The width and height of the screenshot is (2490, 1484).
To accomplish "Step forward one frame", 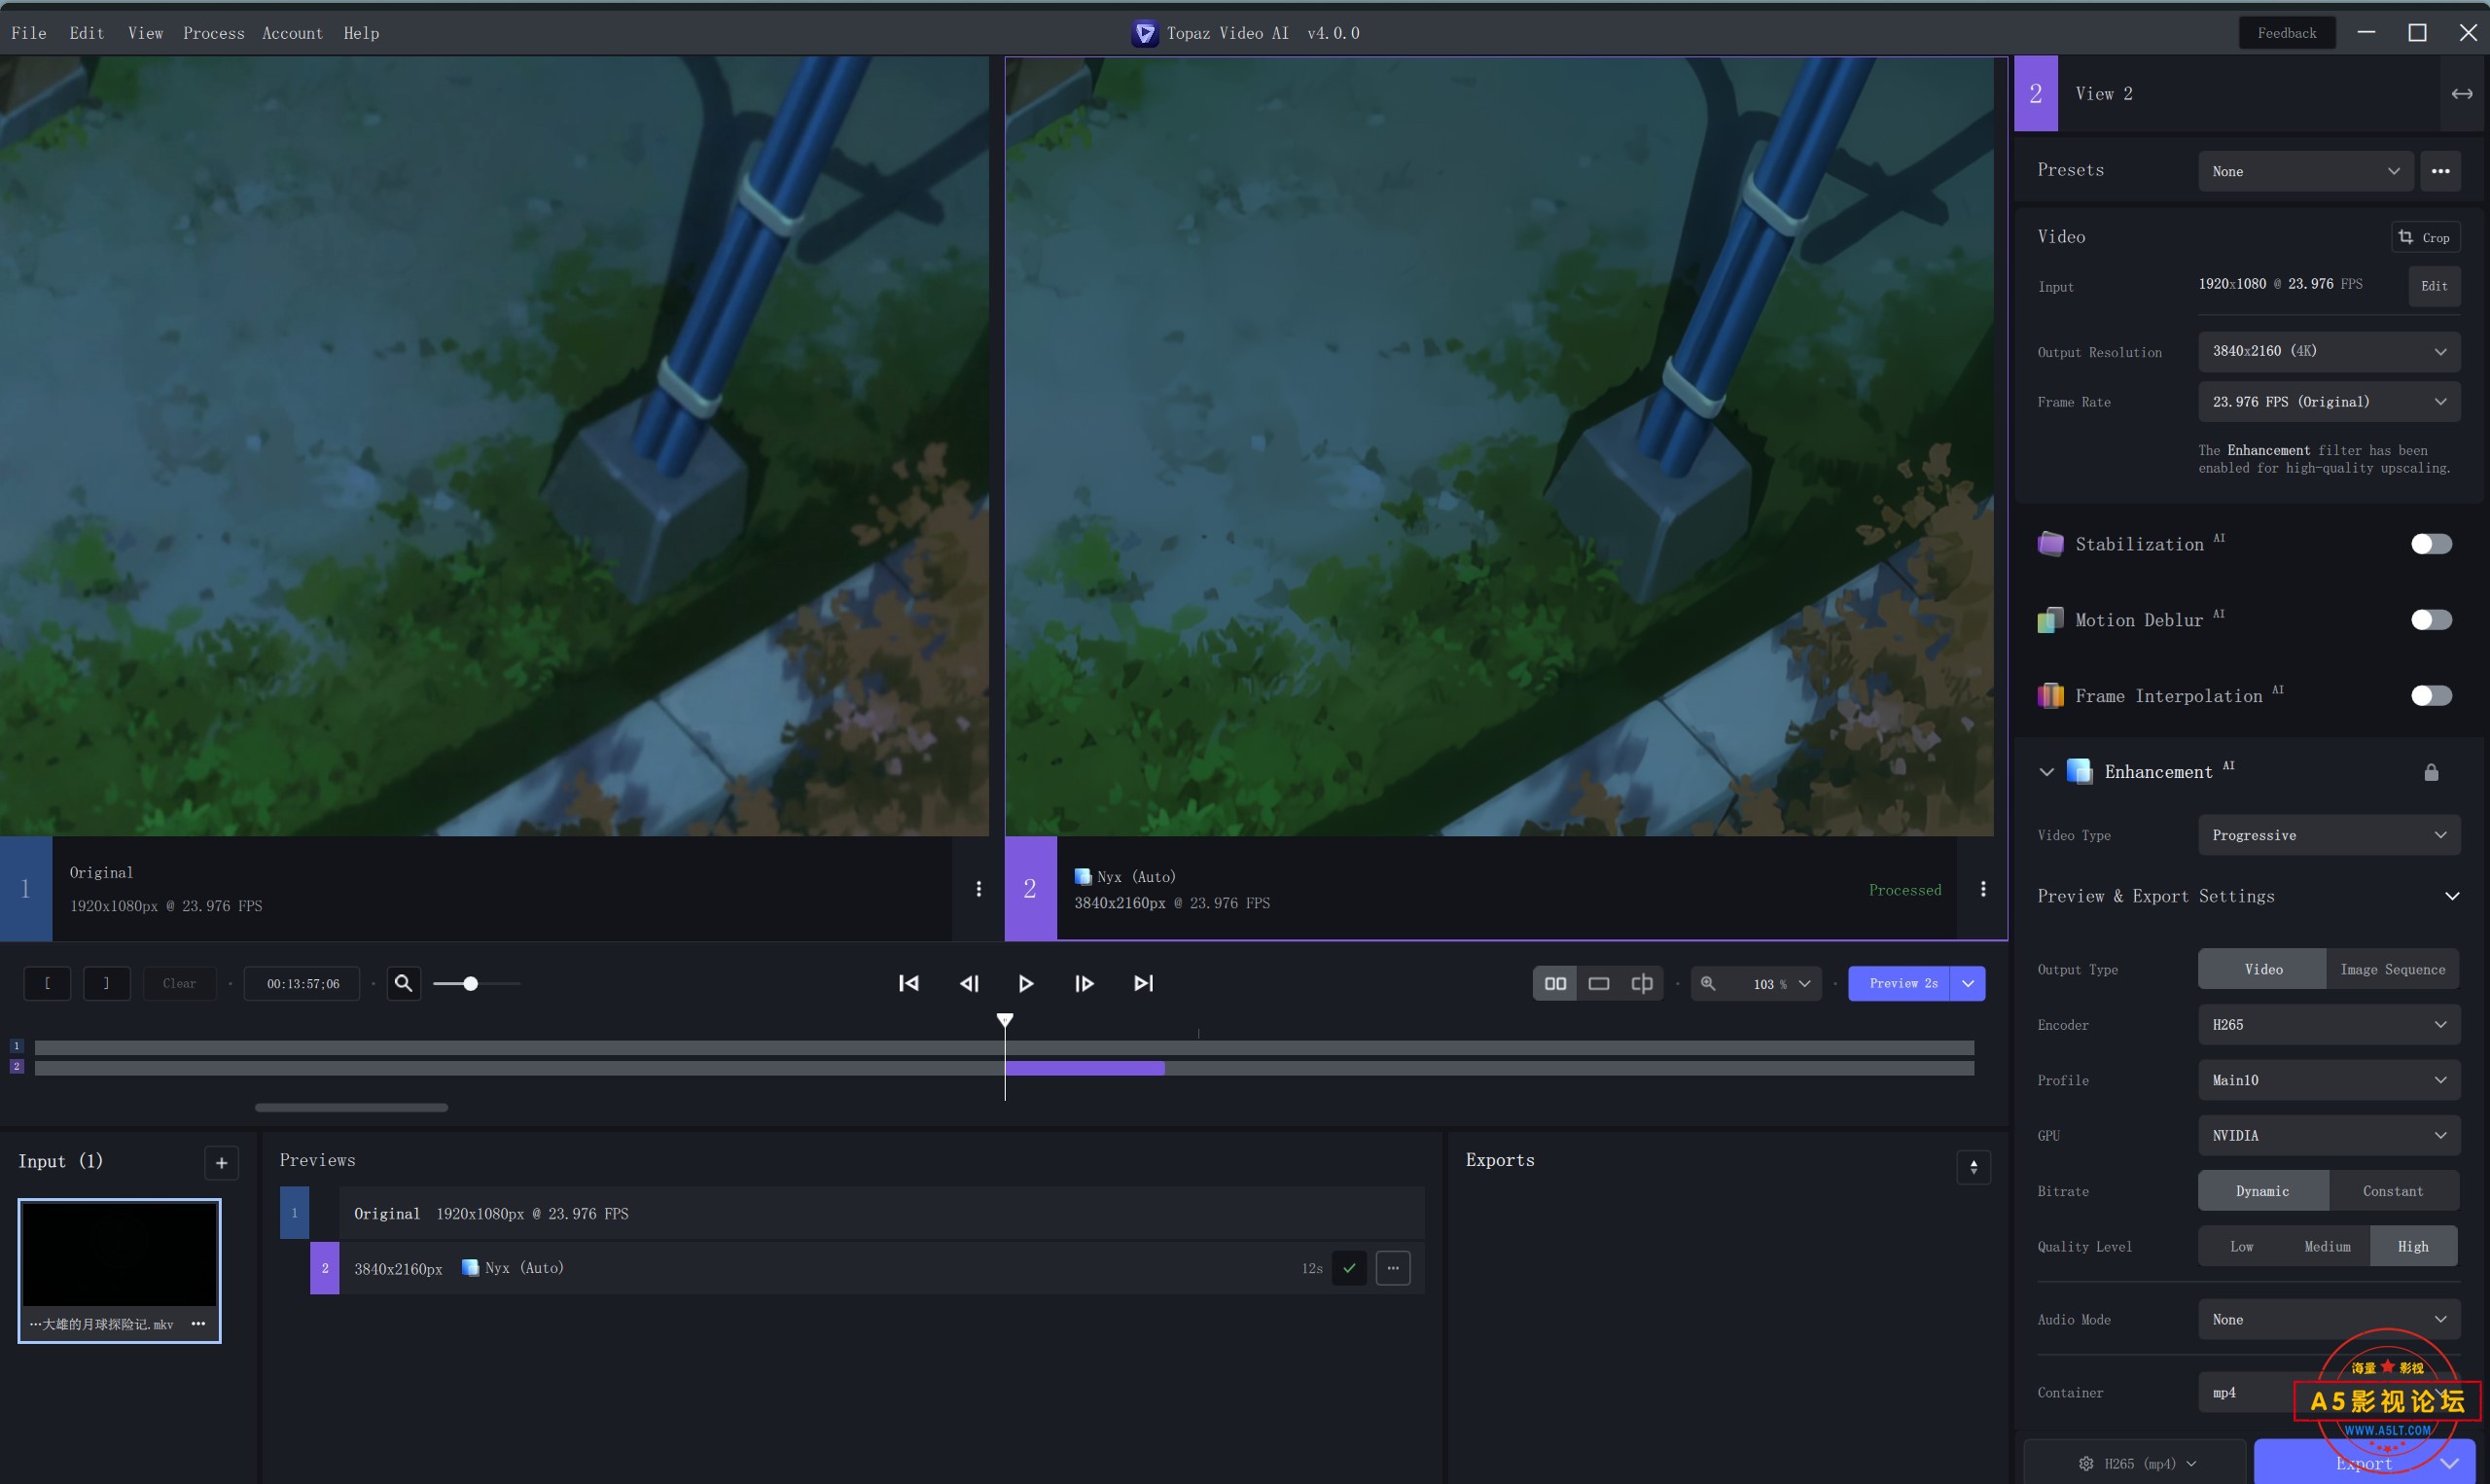I will [1084, 983].
